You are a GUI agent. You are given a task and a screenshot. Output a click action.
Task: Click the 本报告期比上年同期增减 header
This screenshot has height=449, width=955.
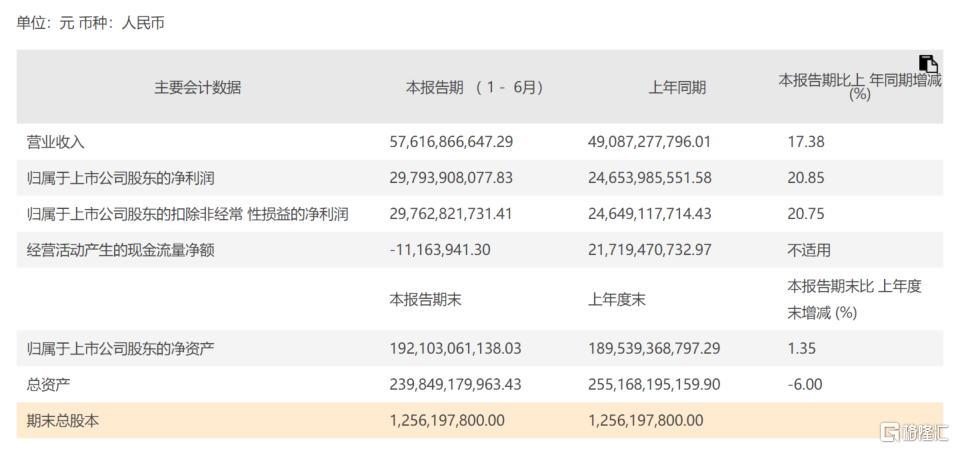pyautogui.click(x=860, y=87)
